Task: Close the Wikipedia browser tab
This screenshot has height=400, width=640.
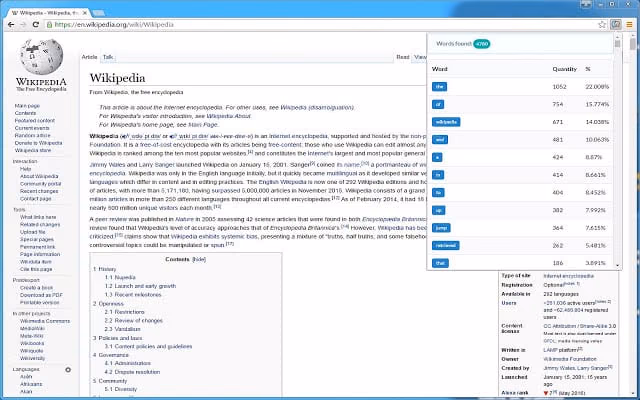Action: tap(85, 13)
